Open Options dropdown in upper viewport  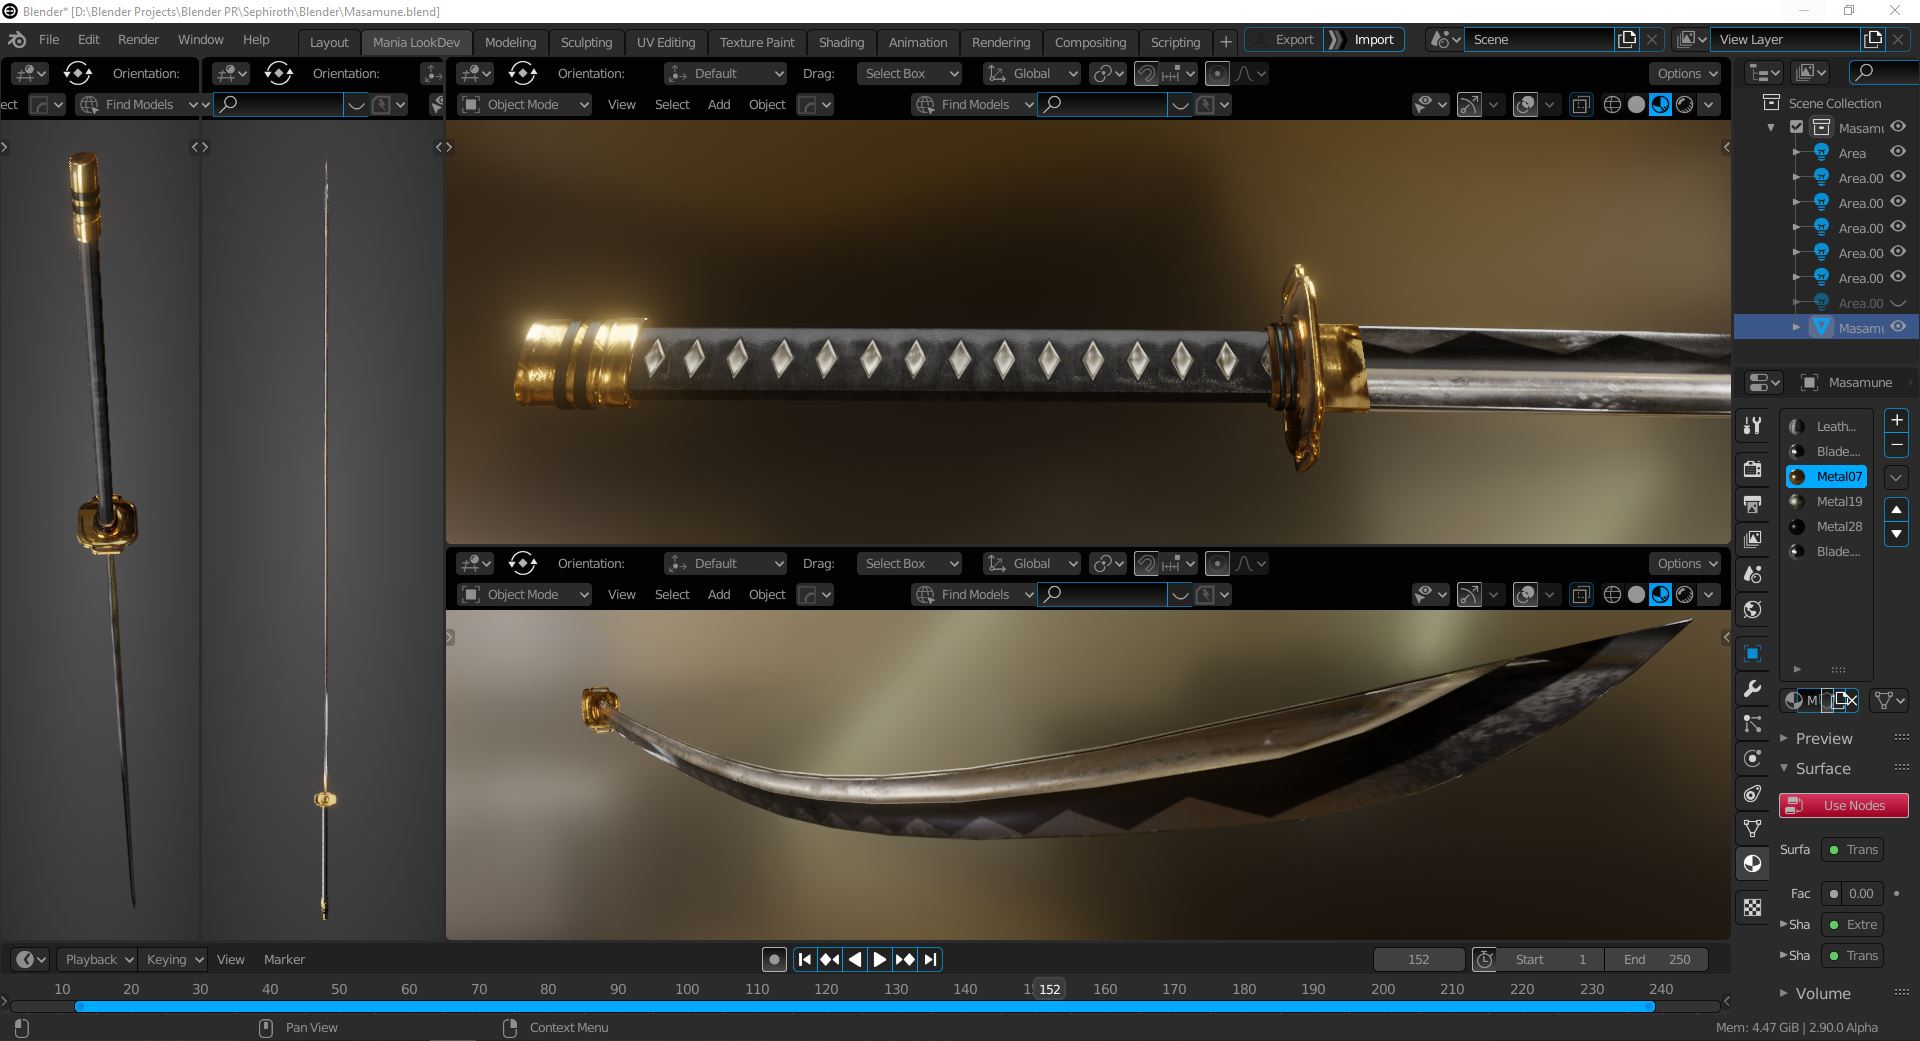click(1685, 73)
